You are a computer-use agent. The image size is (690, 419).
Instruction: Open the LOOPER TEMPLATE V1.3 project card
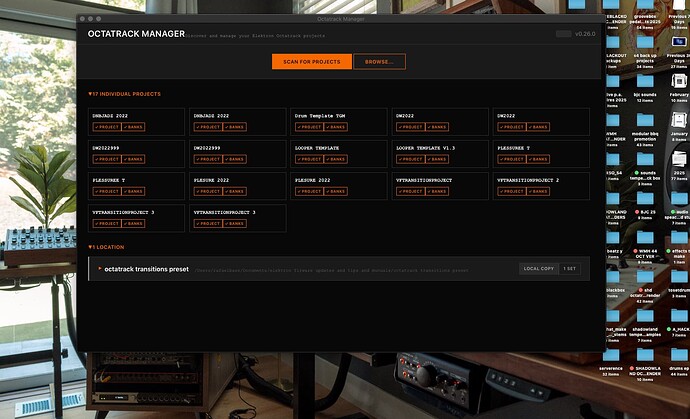pos(440,154)
